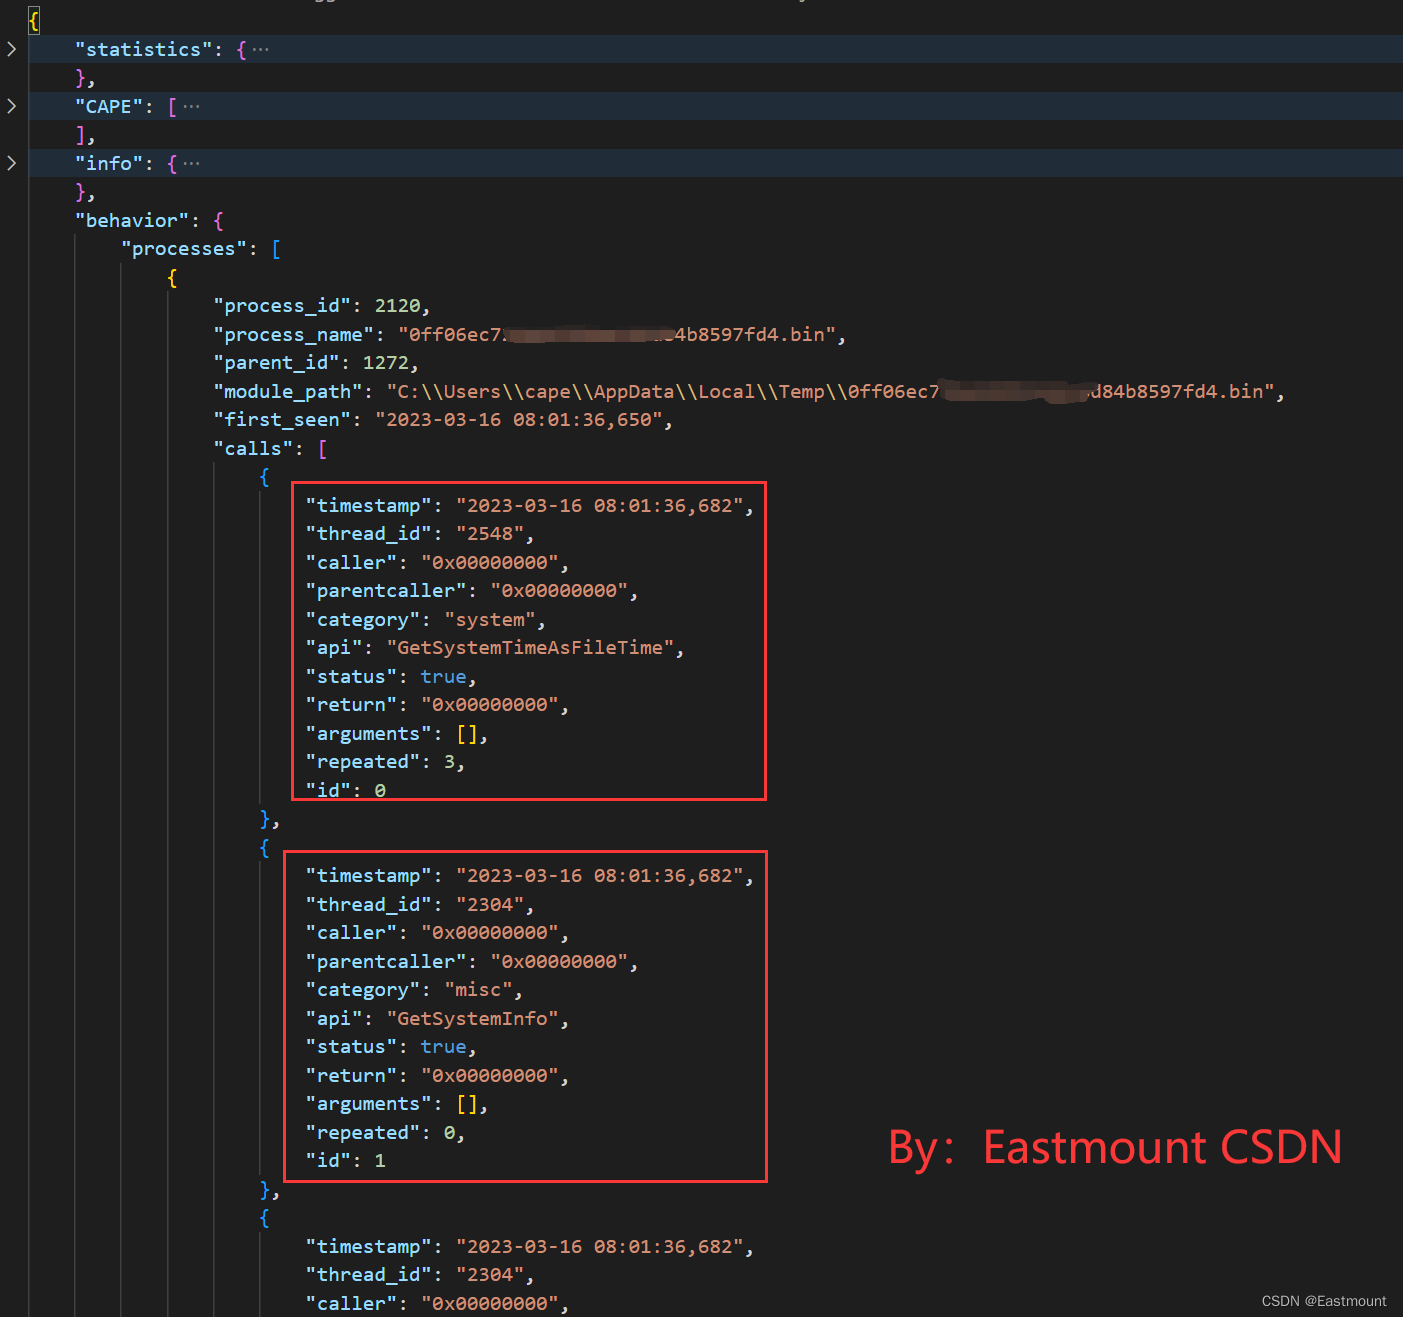Click the "processes" key

[184, 249]
